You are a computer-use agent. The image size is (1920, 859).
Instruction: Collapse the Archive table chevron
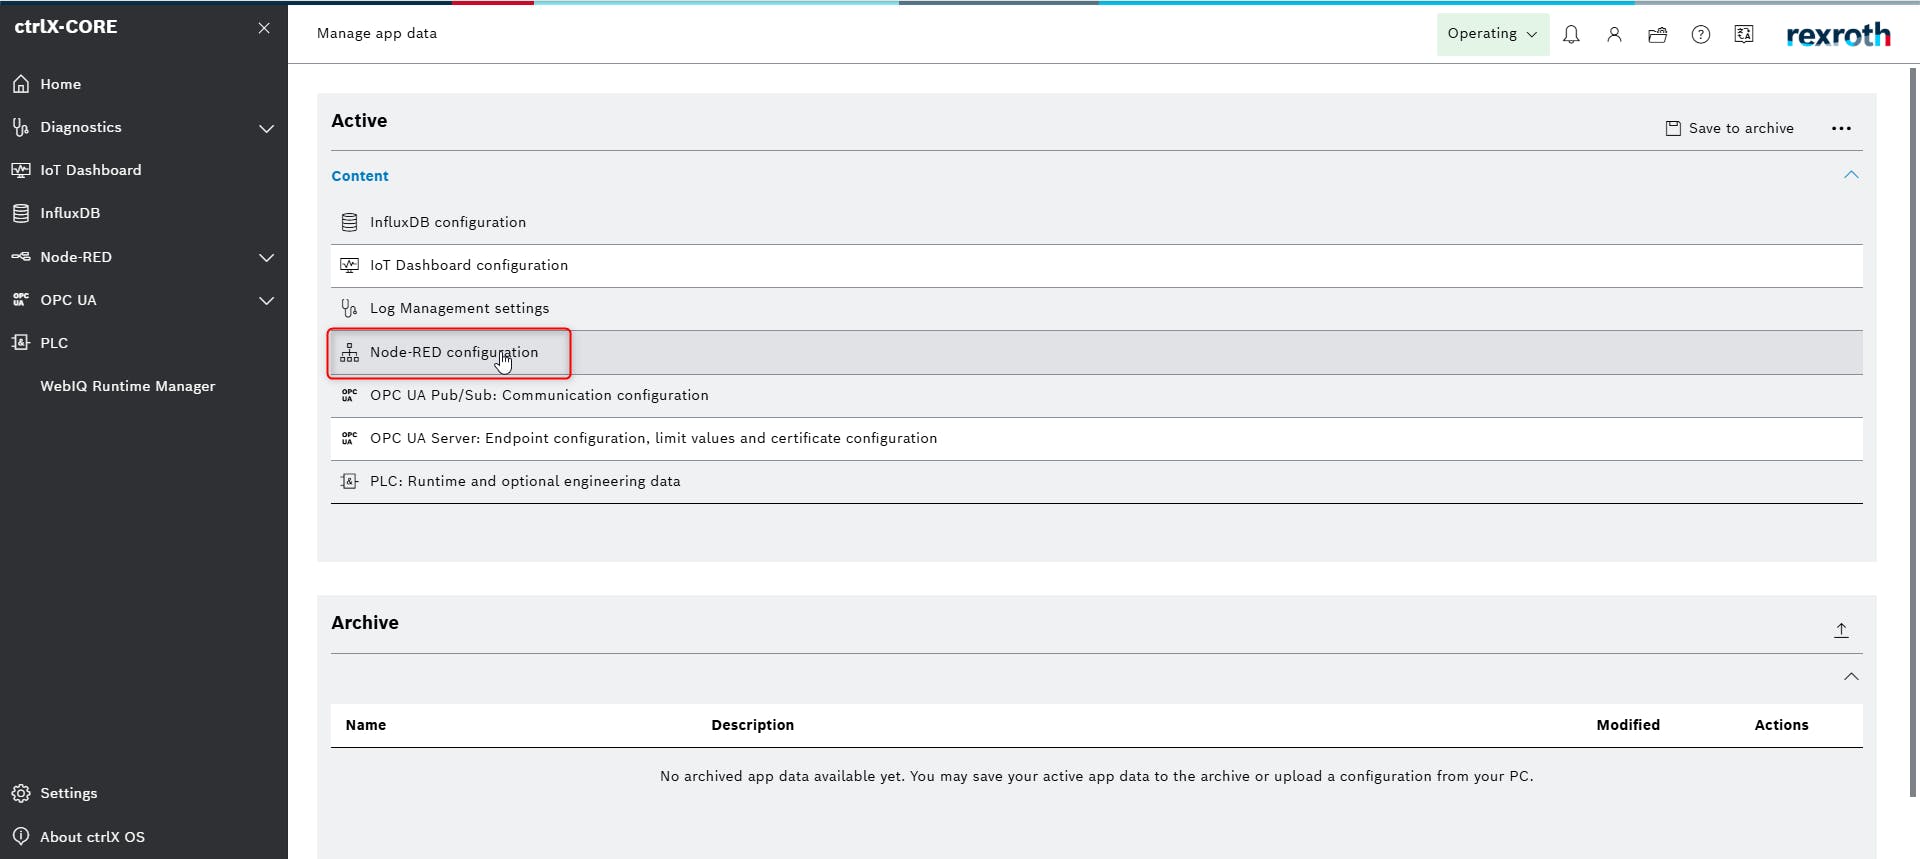click(x=1851, y=677)
